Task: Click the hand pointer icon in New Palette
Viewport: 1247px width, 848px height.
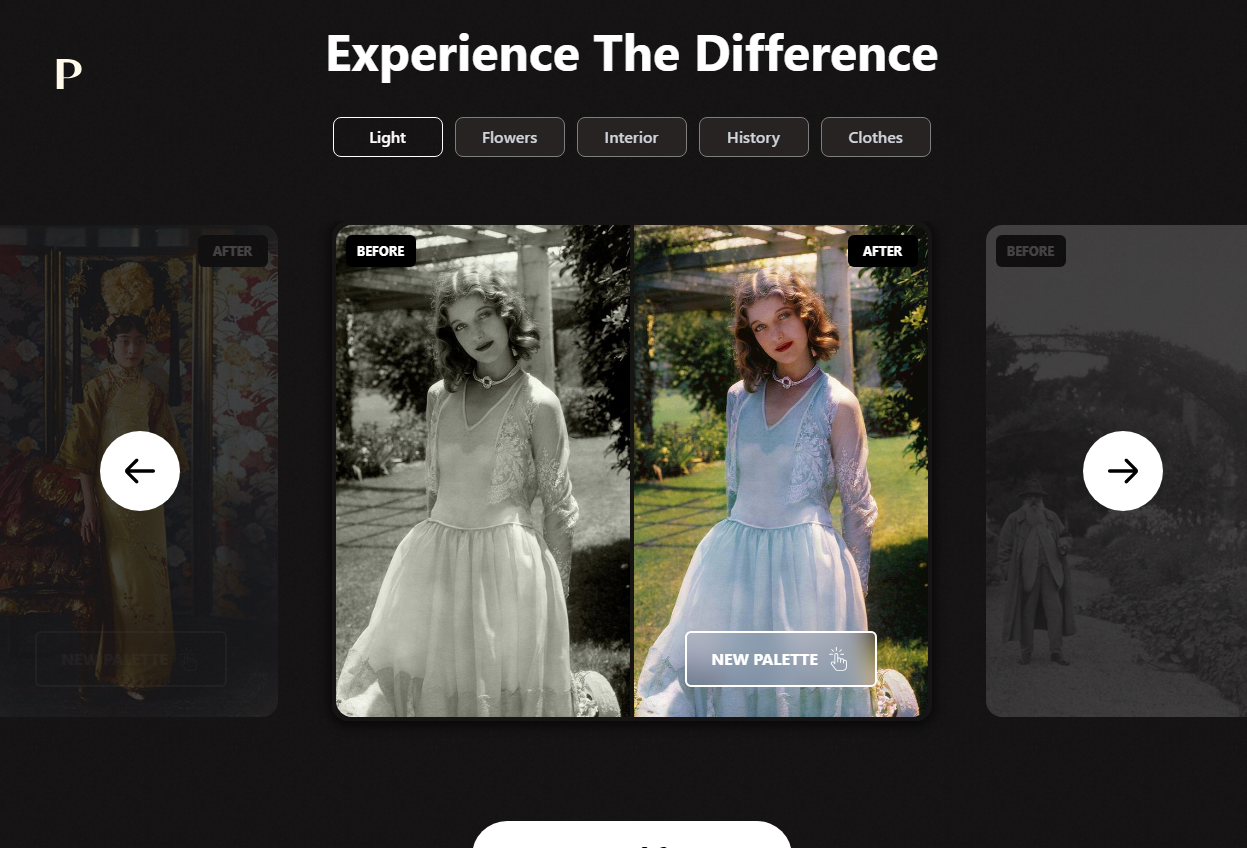Action: pyautogui.click(x=838, y=660)
